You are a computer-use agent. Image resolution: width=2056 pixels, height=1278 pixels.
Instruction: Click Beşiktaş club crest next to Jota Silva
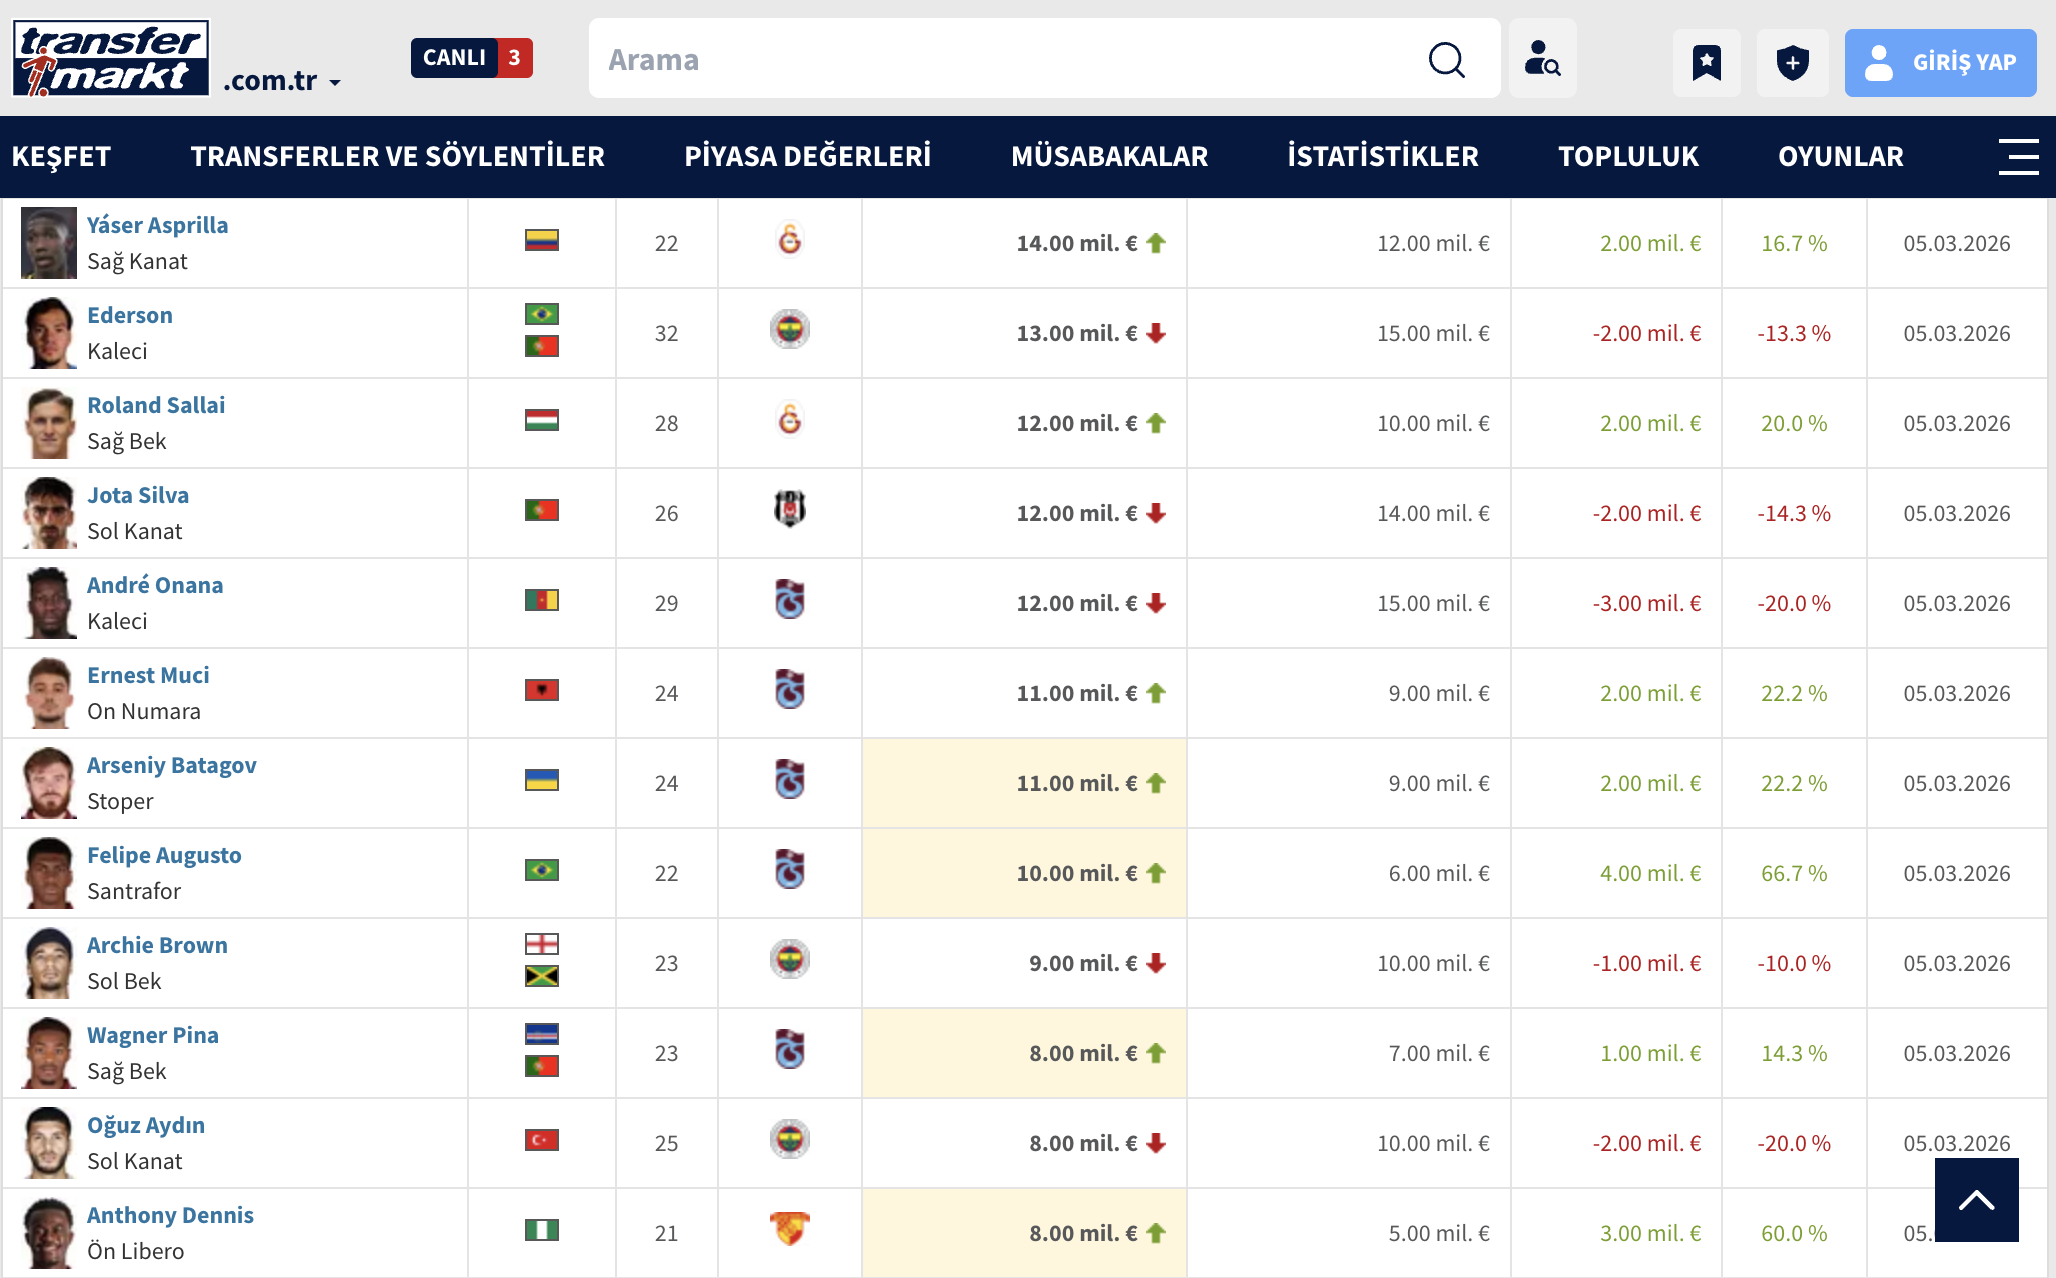789,510
